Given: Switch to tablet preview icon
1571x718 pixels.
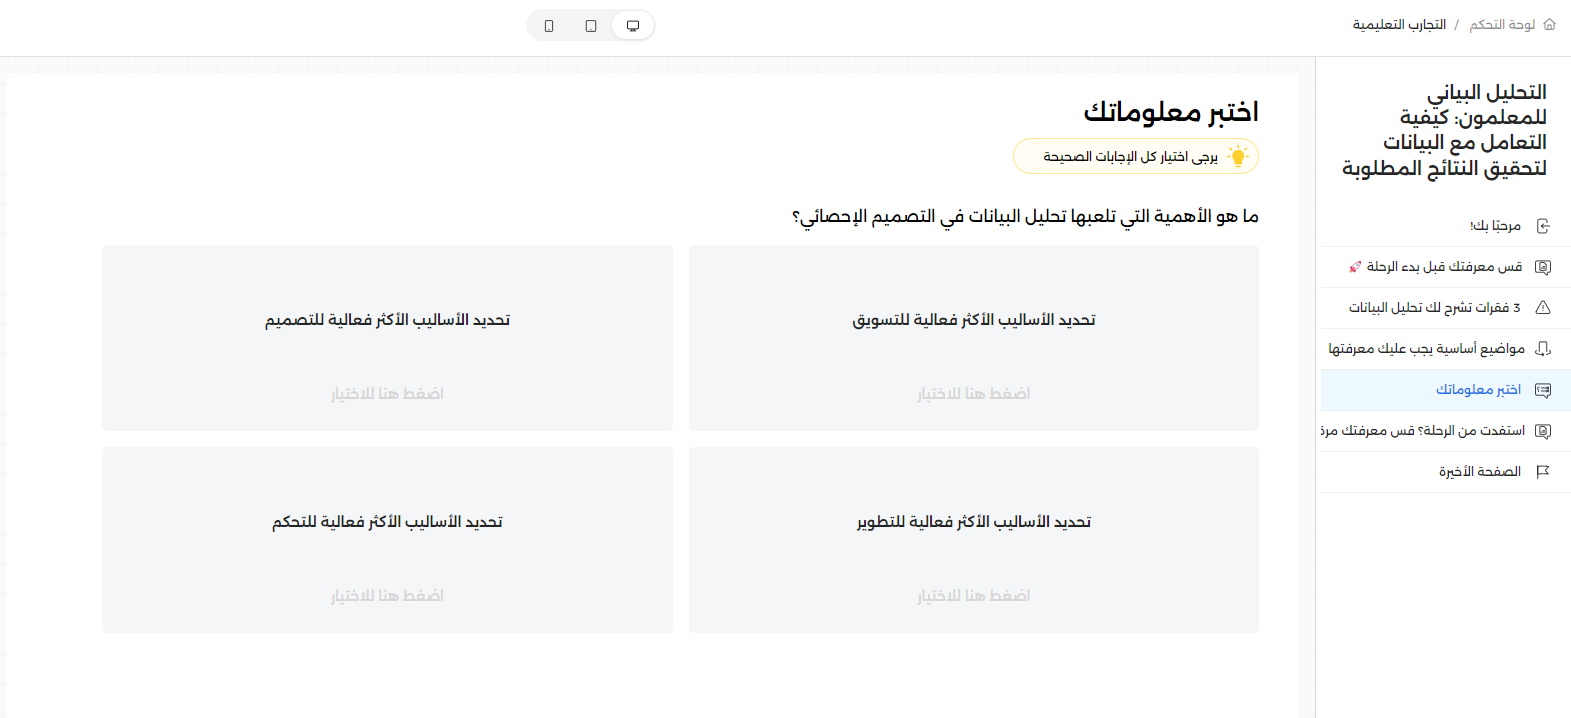Looking at the screenshot, I should click(591, 26).
